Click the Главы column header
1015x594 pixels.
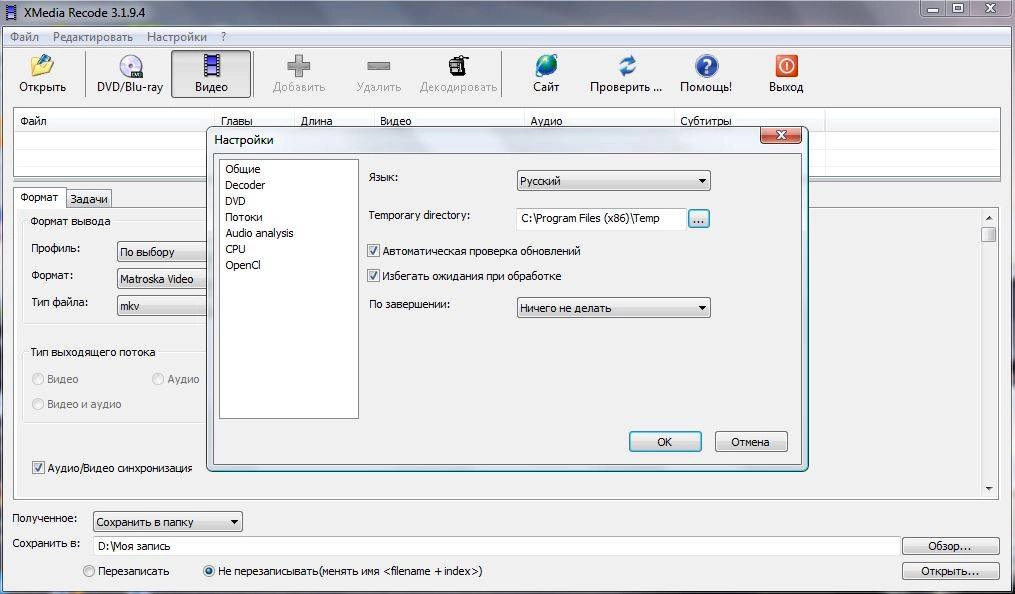[x=254, y=121]
